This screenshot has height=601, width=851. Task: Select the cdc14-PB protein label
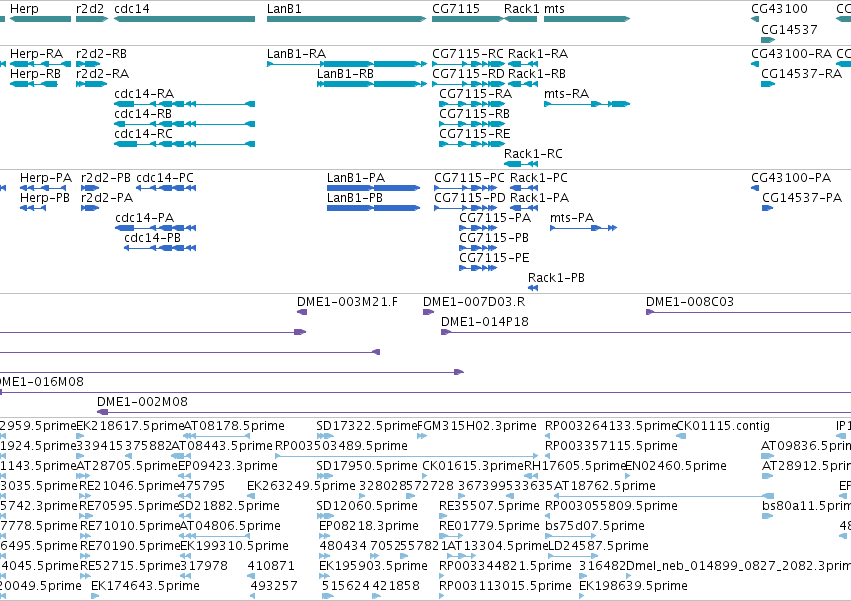pyautogui.click(x=153, y=238)
